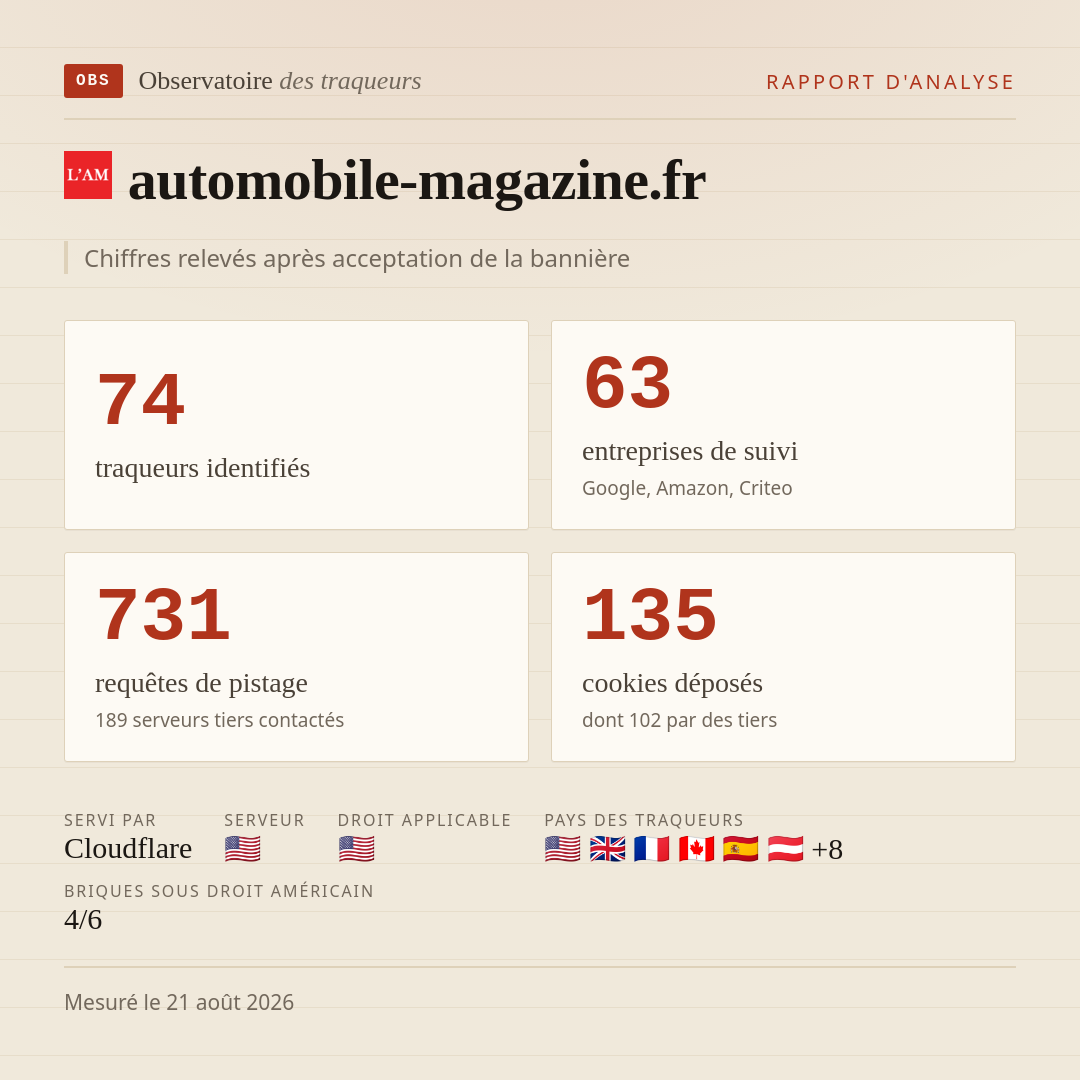The width and height of the screenshot is (1080, 1080).
Task: Select the 731 requêtes de pistage card
Action: tap(296, 657)
